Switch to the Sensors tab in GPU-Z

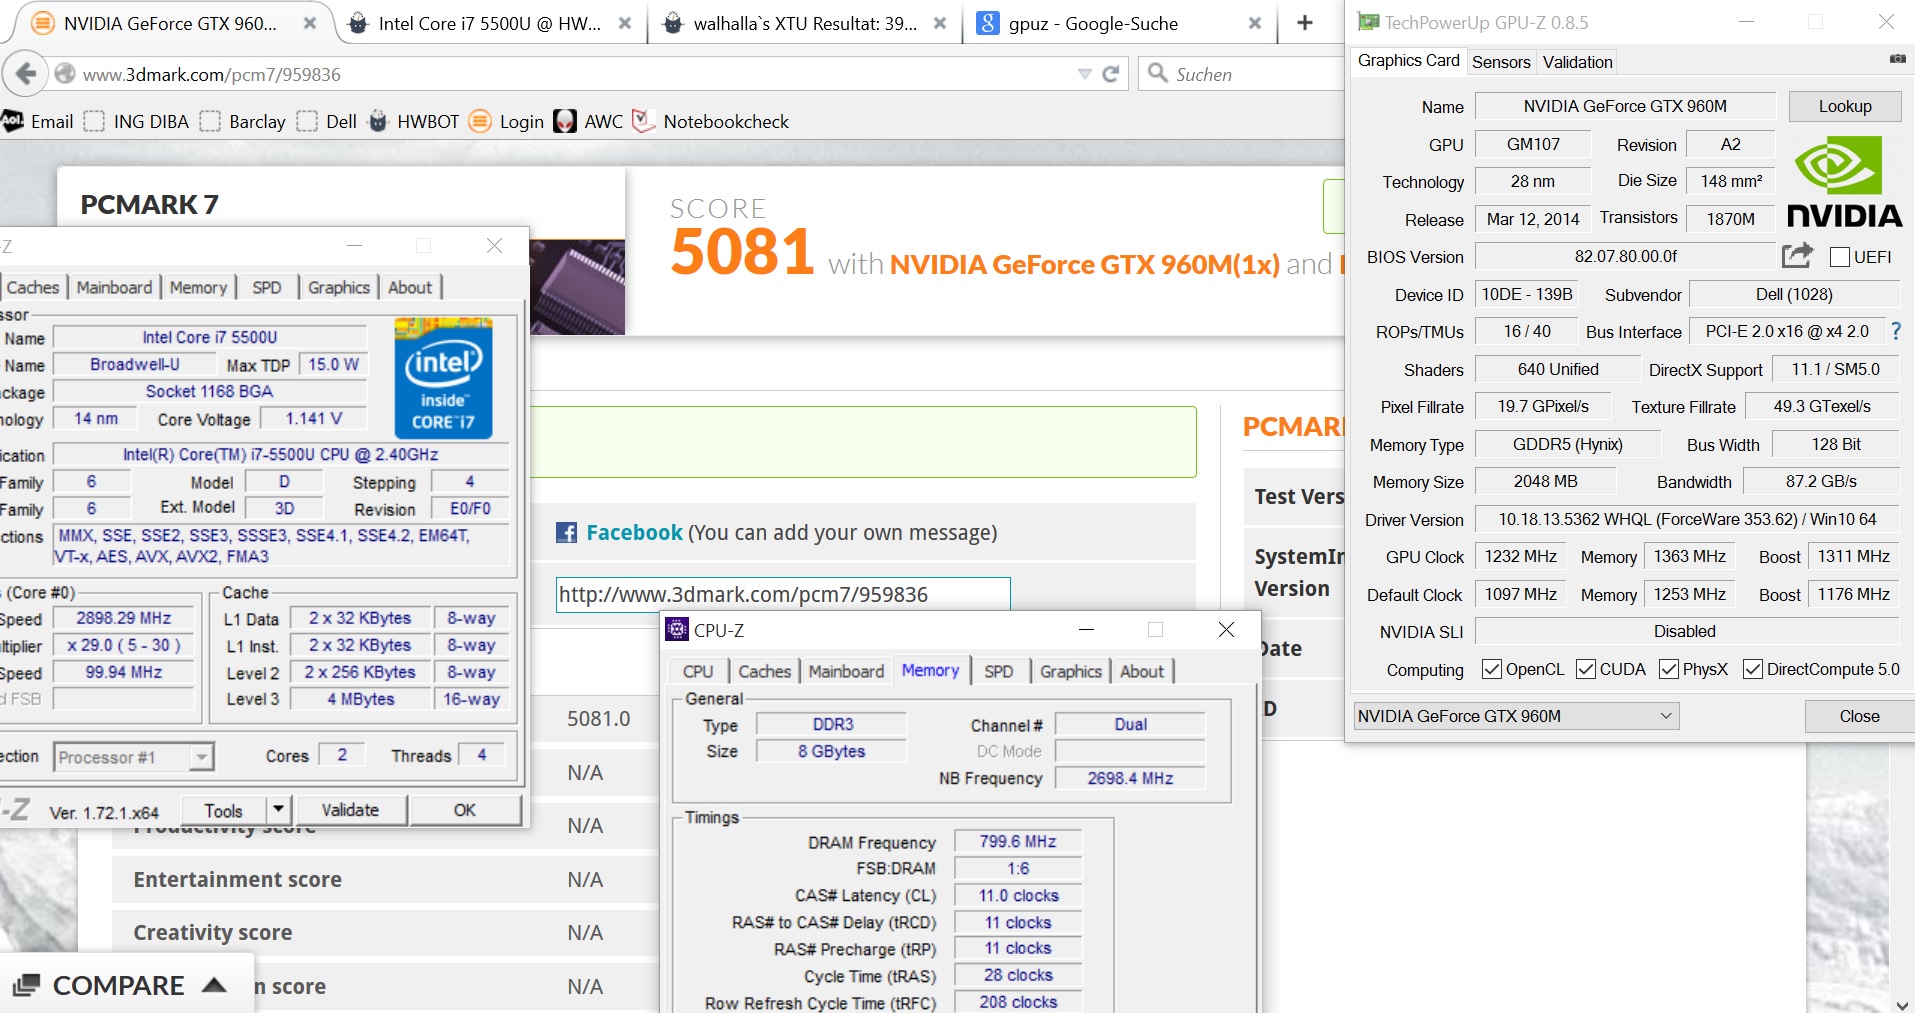point(1501,62)
